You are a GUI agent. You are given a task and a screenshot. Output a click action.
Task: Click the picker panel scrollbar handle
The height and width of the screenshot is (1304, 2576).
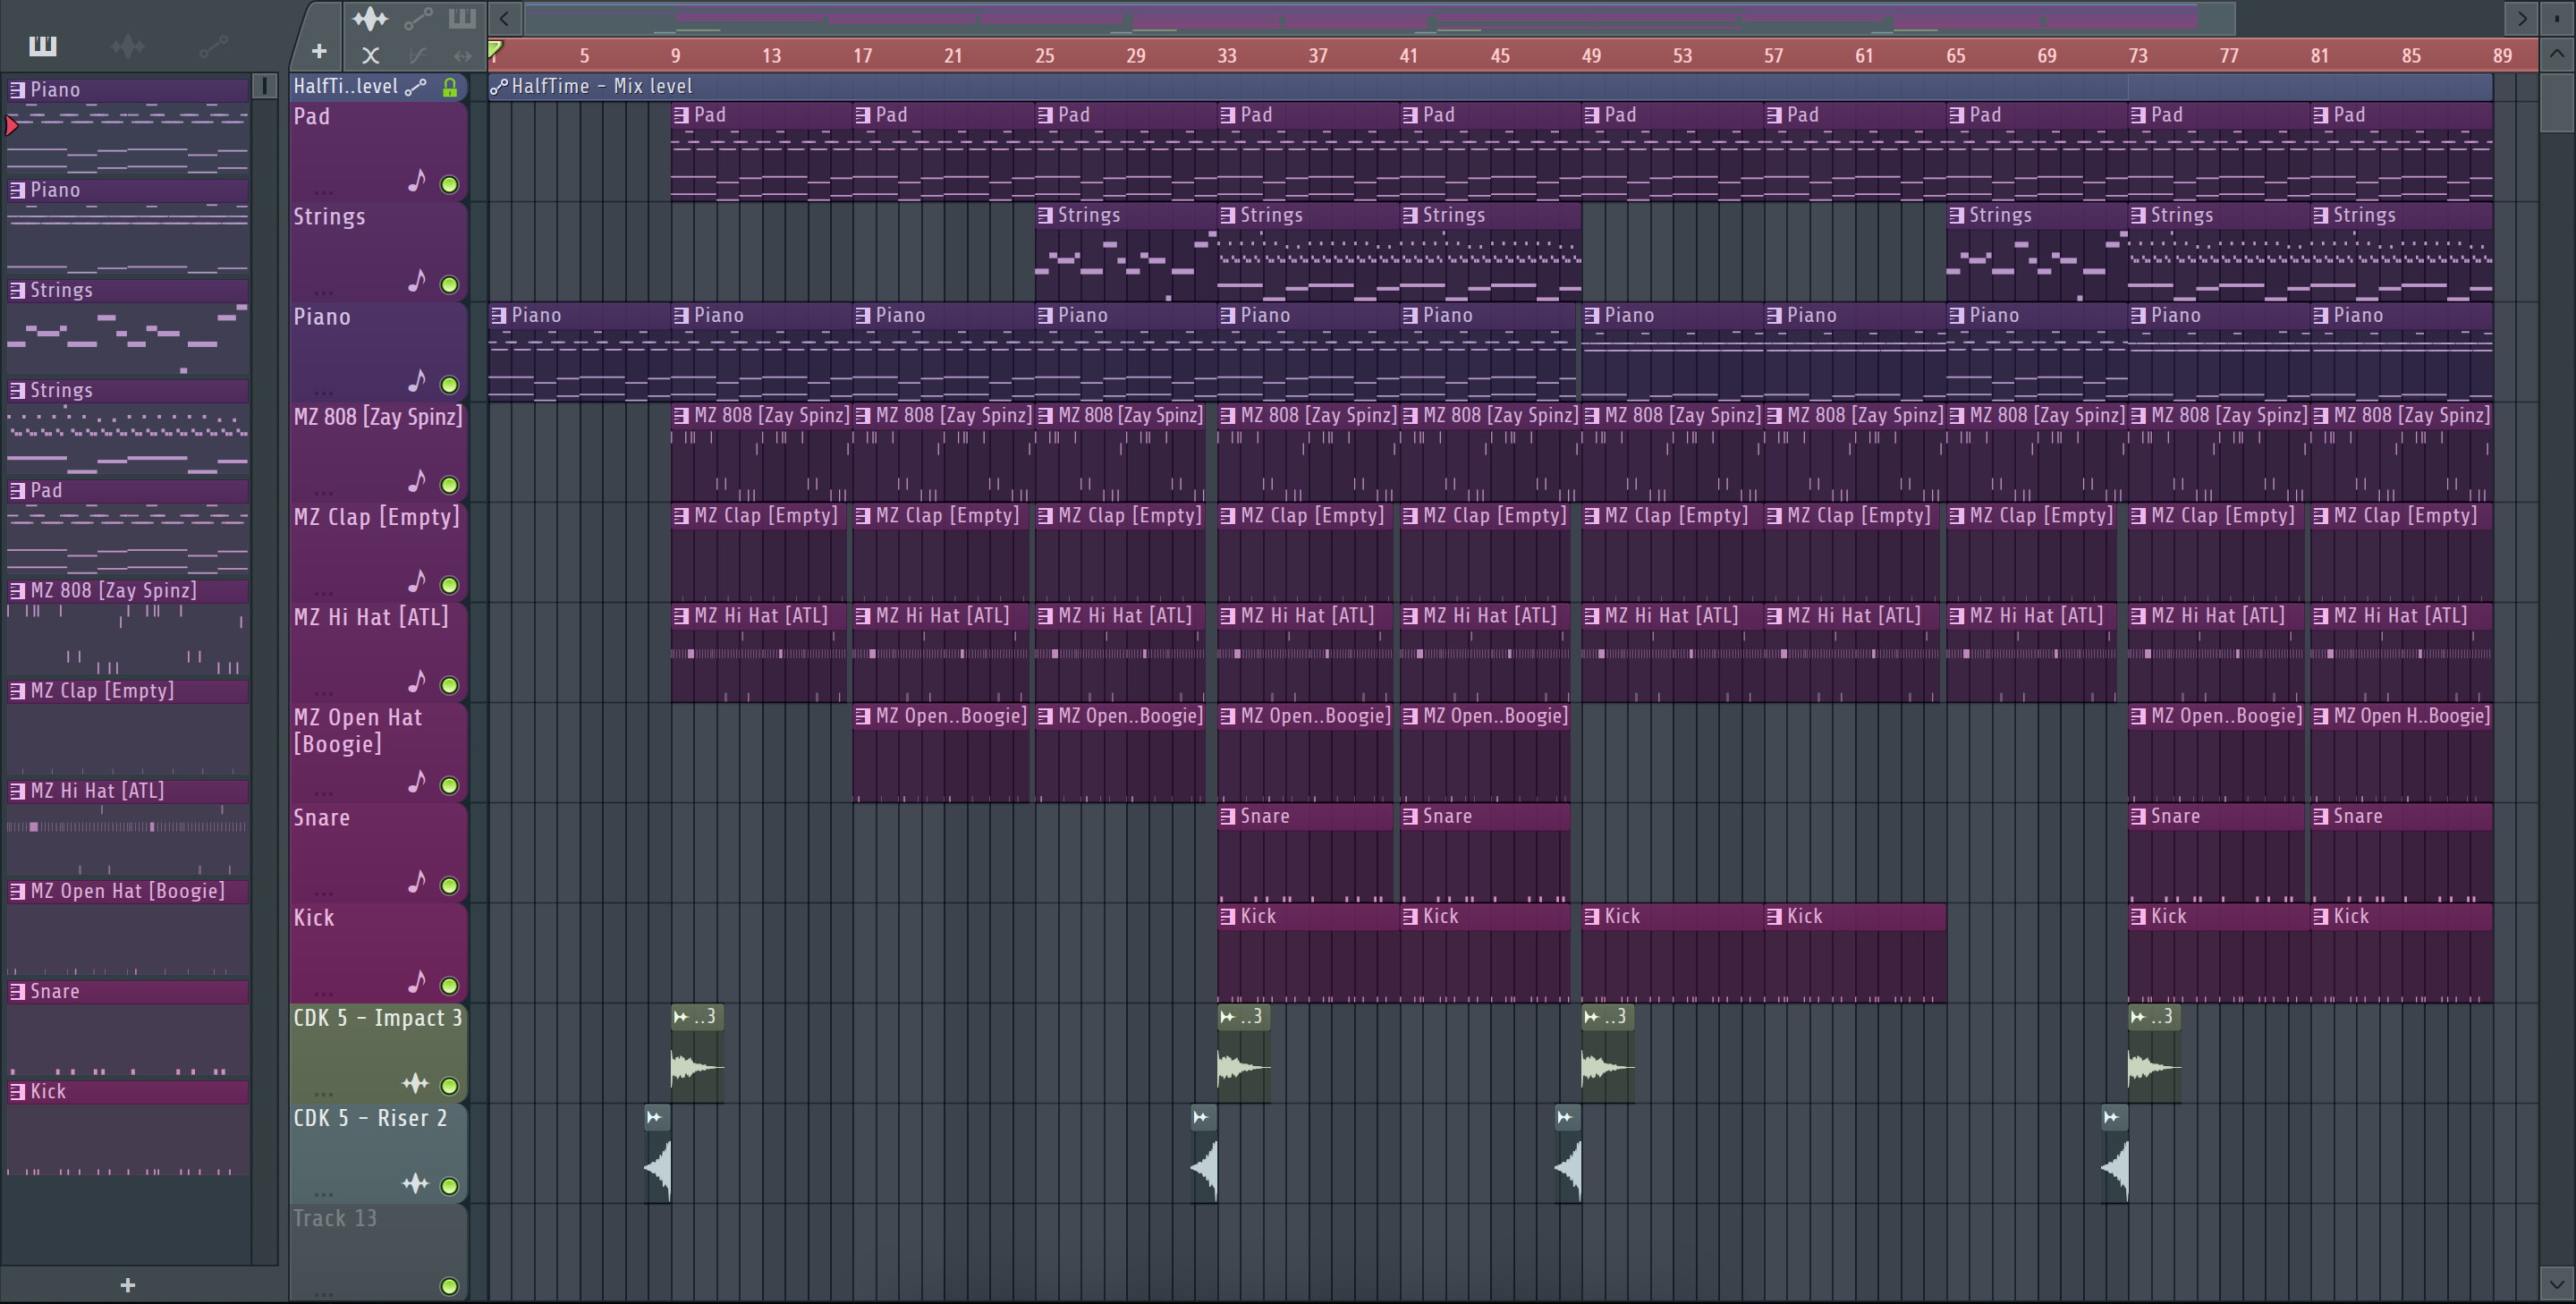[x=264, y=86]
